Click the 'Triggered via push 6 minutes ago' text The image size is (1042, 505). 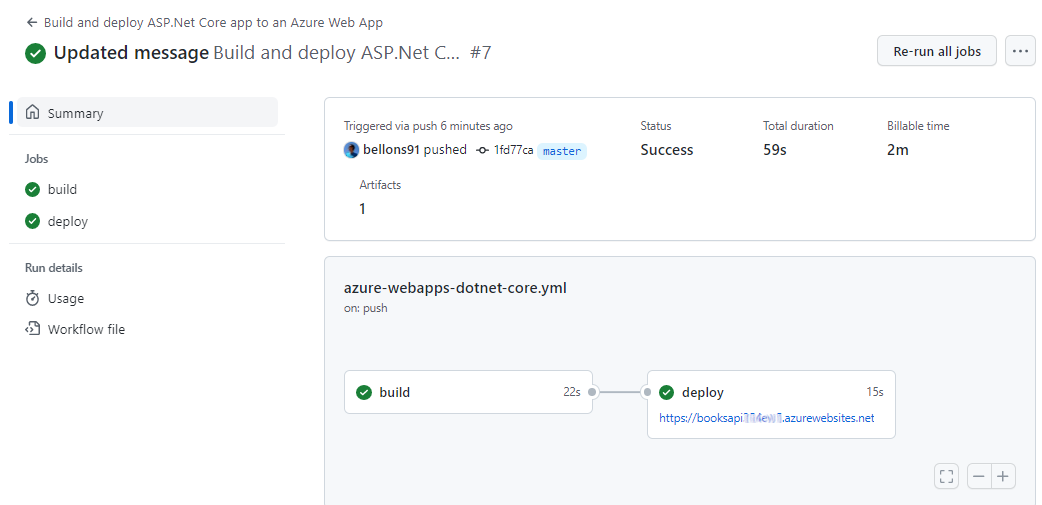(428, 126)
